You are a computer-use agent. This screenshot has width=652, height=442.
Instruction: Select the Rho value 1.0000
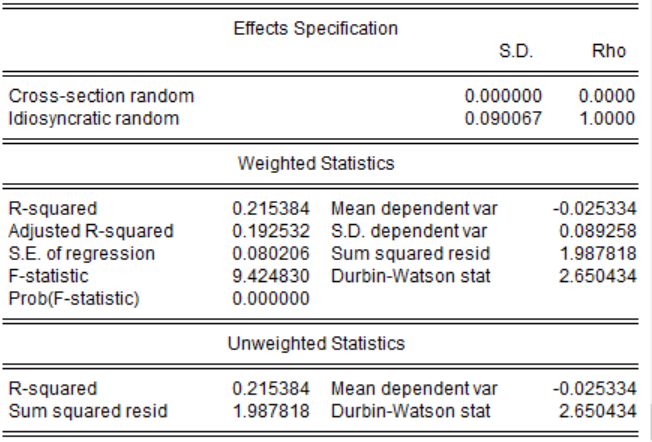click(607, 119)
